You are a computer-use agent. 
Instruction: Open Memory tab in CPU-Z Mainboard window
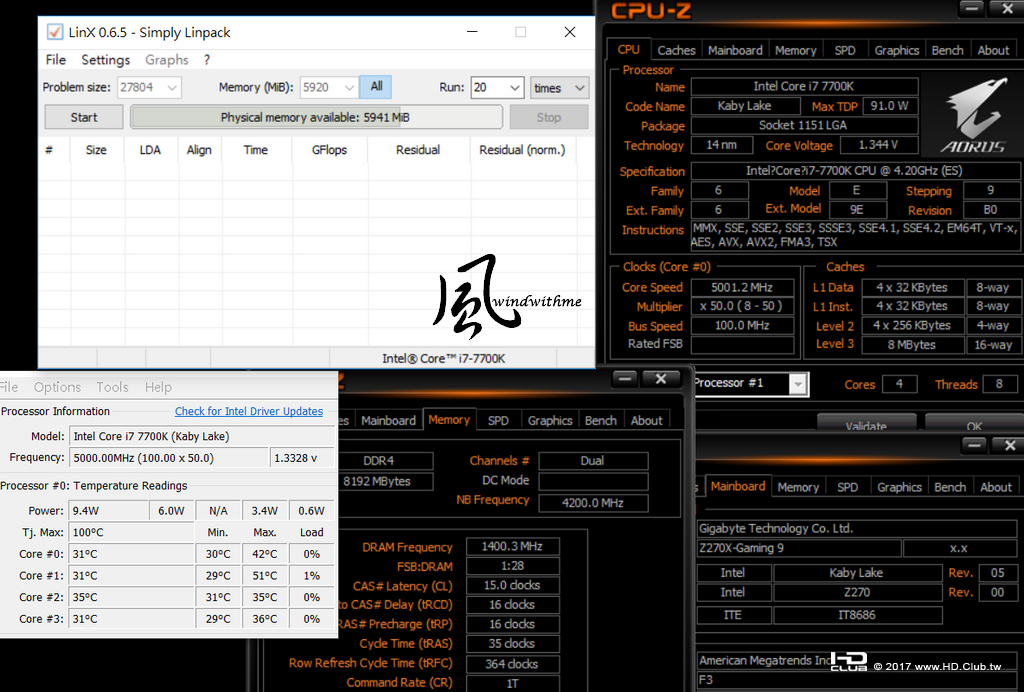tap(798, 487)
